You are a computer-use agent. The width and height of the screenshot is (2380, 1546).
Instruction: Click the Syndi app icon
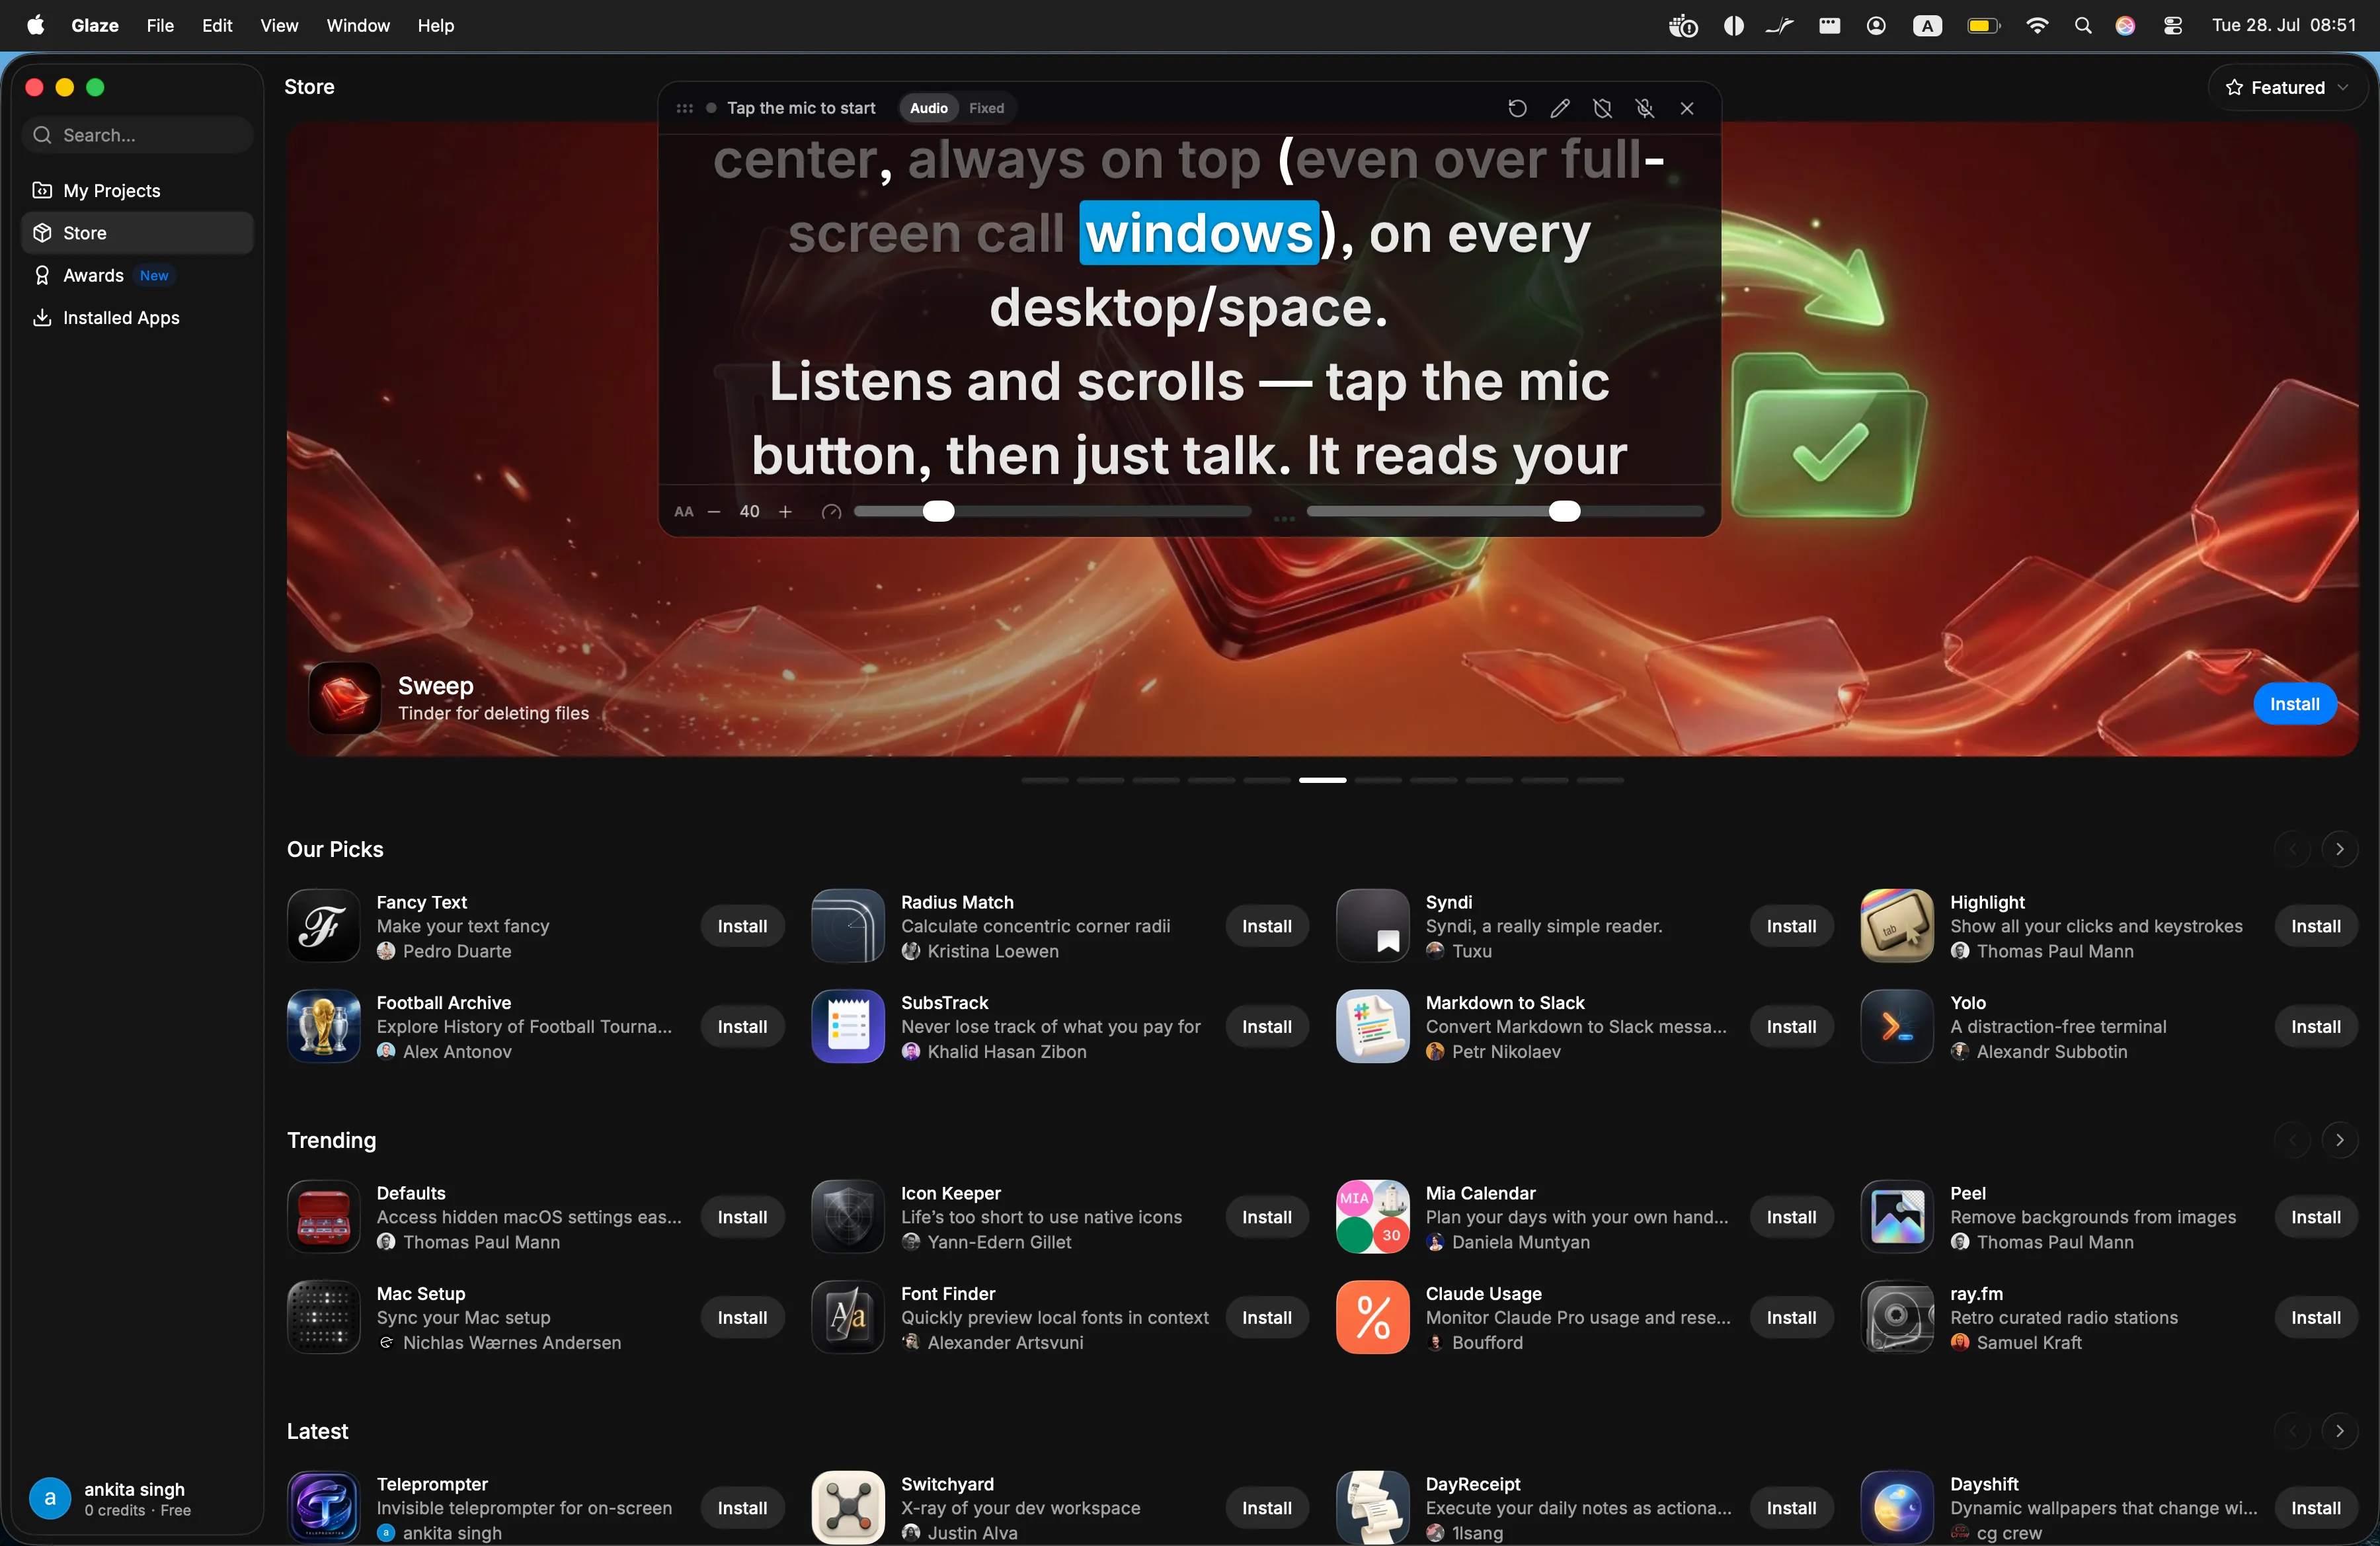click(1372, 926)
